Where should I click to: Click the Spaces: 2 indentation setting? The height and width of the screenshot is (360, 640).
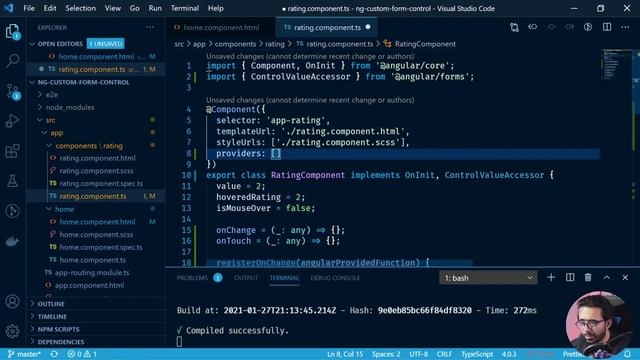[x=386, y=354]
